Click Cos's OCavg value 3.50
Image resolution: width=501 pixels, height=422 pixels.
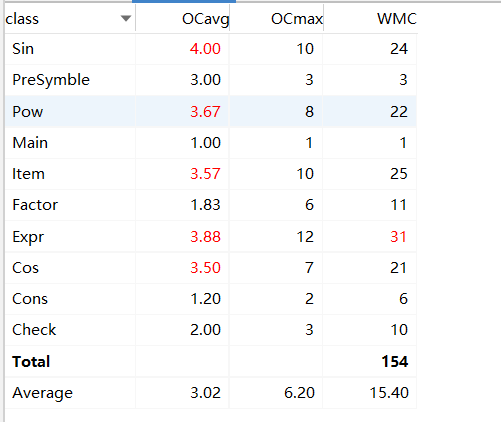205,268
